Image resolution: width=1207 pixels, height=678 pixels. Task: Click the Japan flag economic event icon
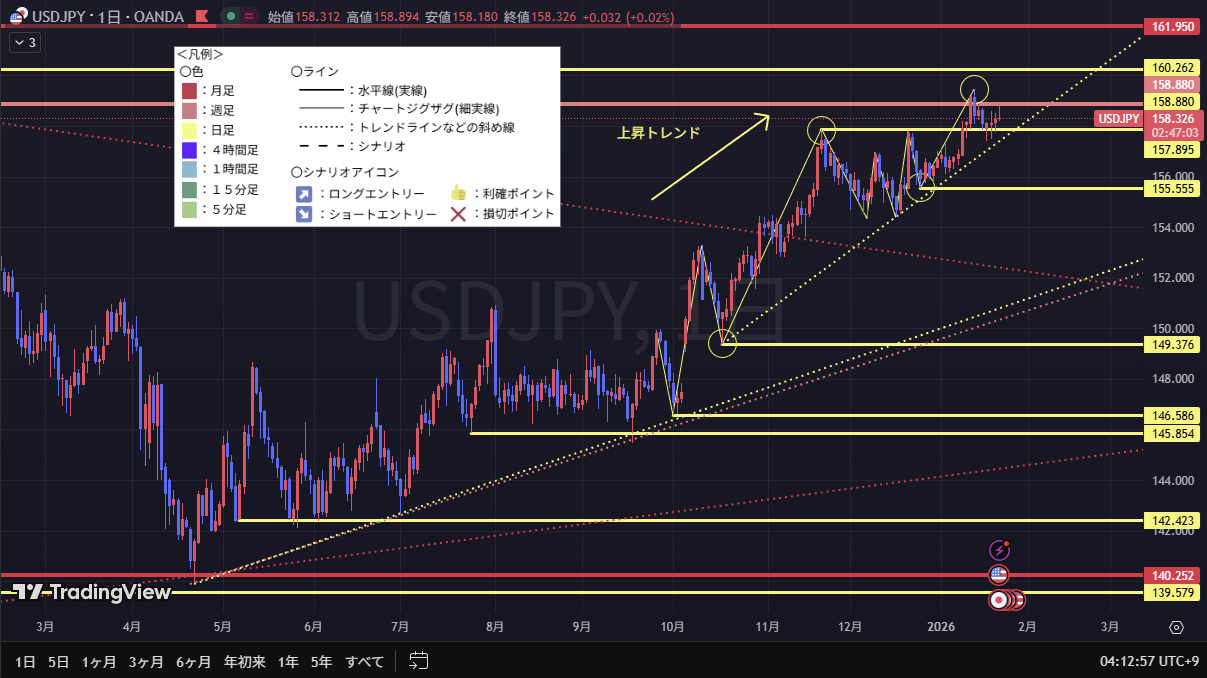pyautogui.click(x=998, y=600)
